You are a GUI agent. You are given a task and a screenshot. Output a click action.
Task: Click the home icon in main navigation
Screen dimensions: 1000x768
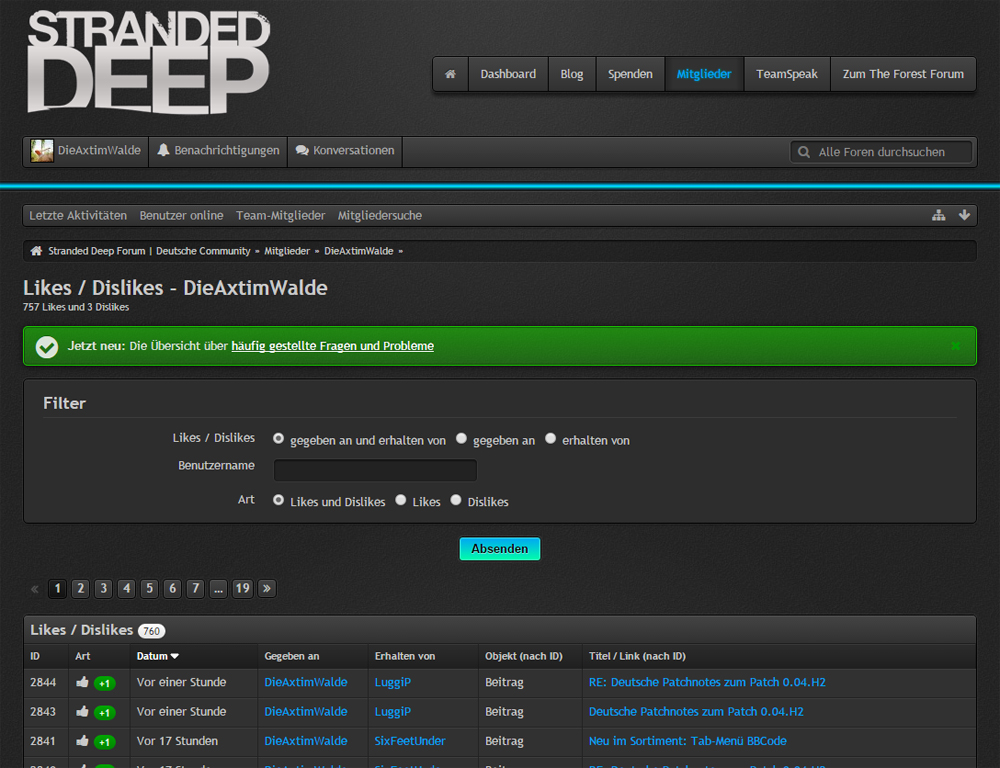450,74
